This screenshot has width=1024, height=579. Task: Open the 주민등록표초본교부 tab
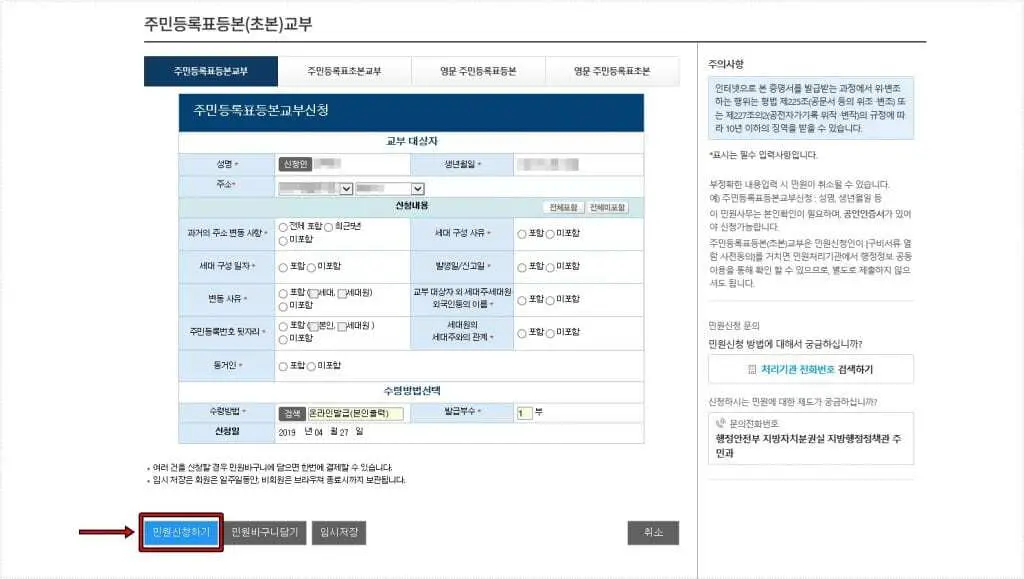344,71
